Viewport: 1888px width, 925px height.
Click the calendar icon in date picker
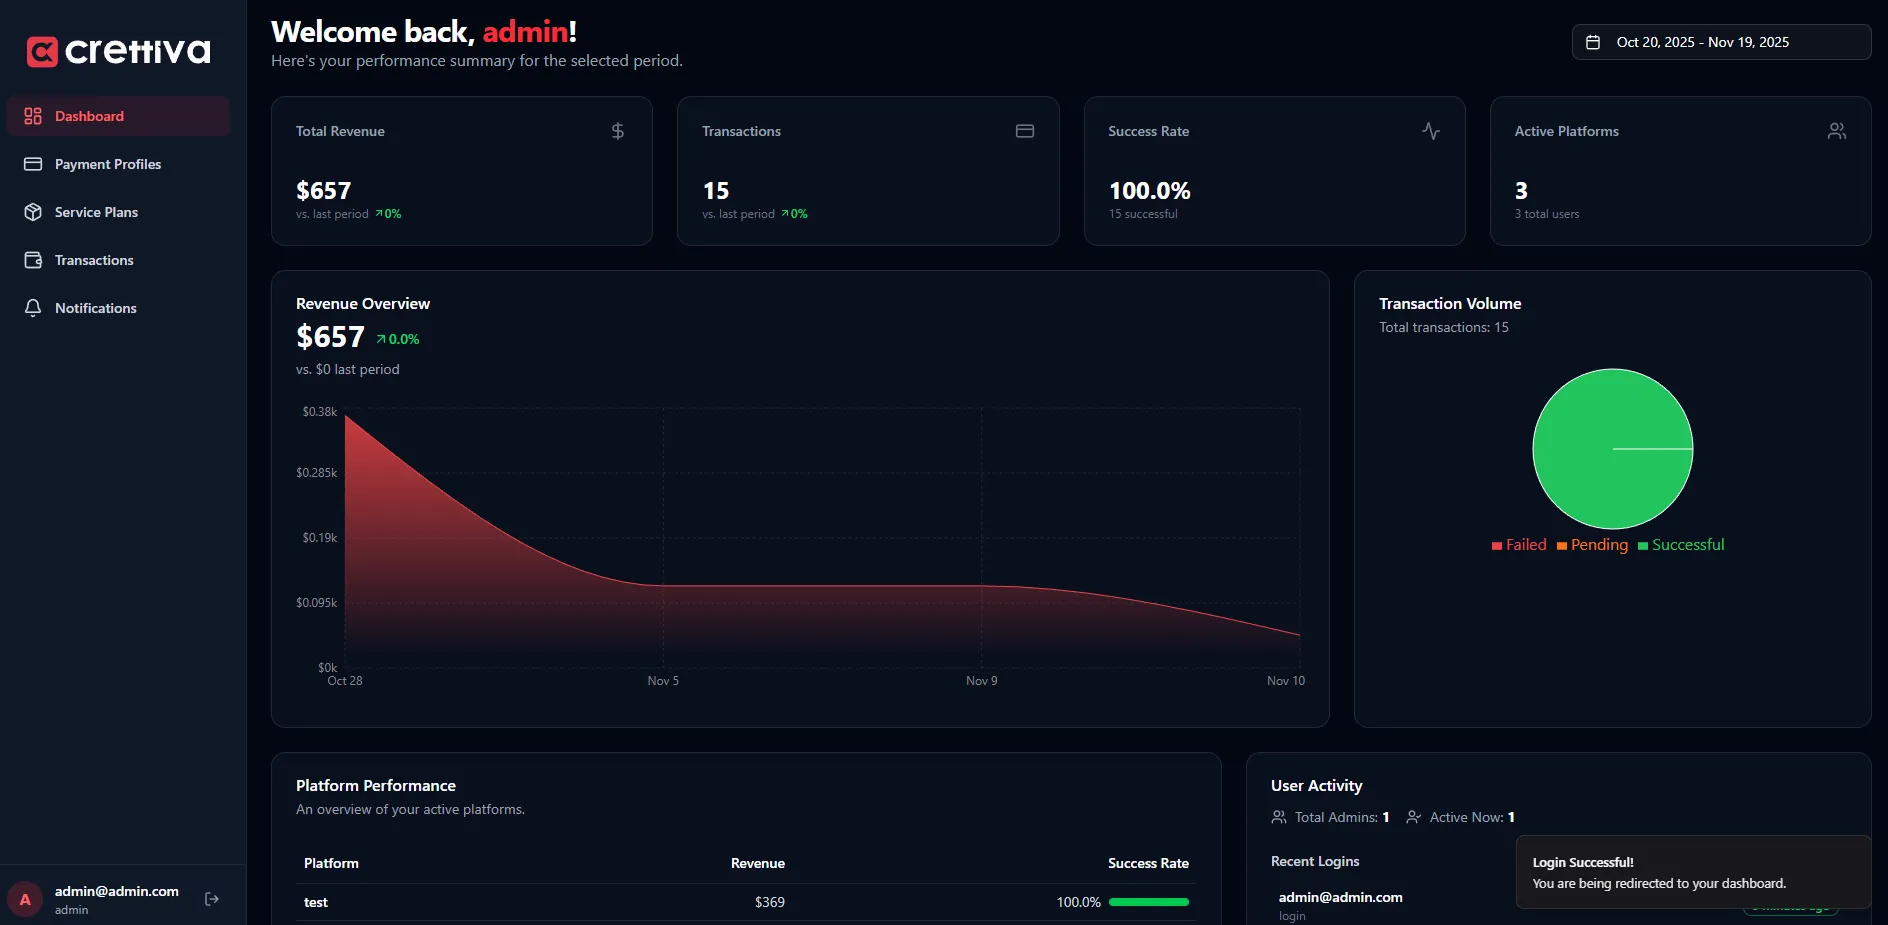(x=1594, y=42)
